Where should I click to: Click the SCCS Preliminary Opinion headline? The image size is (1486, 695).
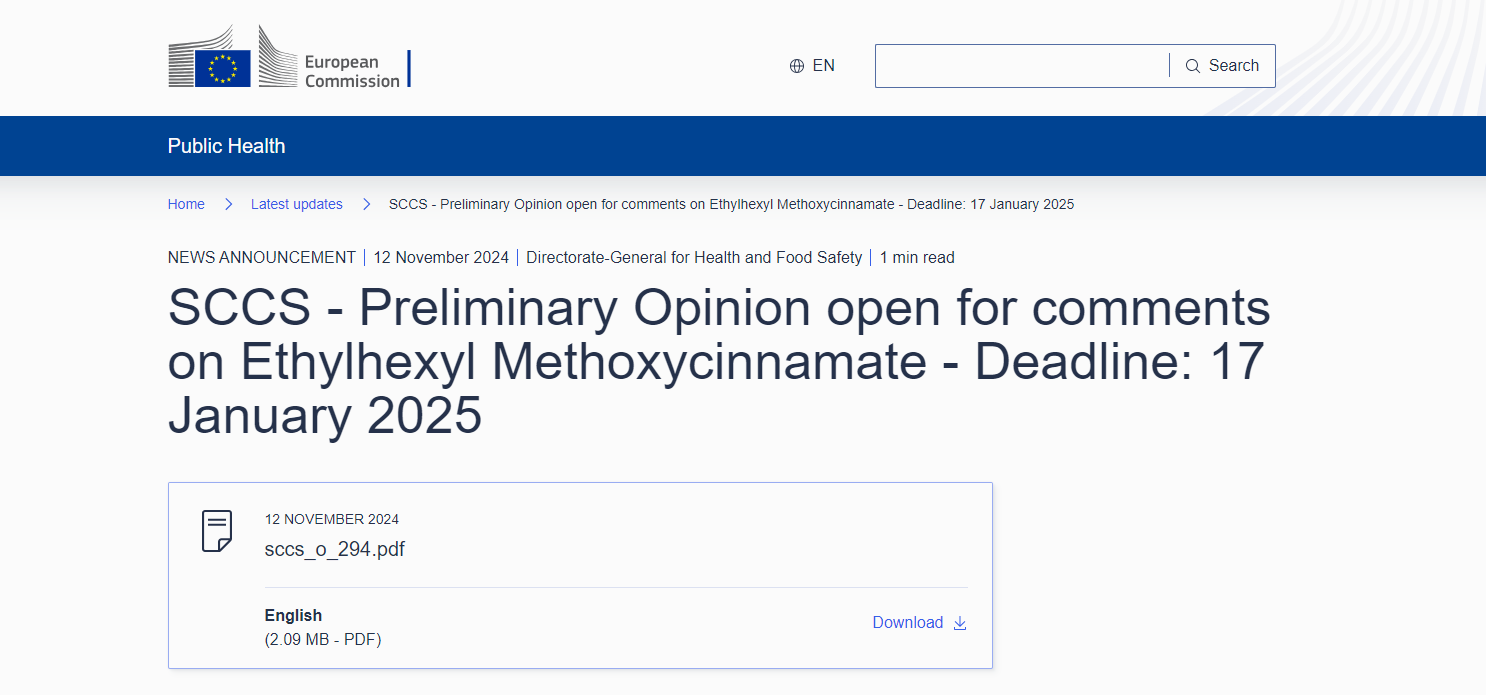pos(718,361)
